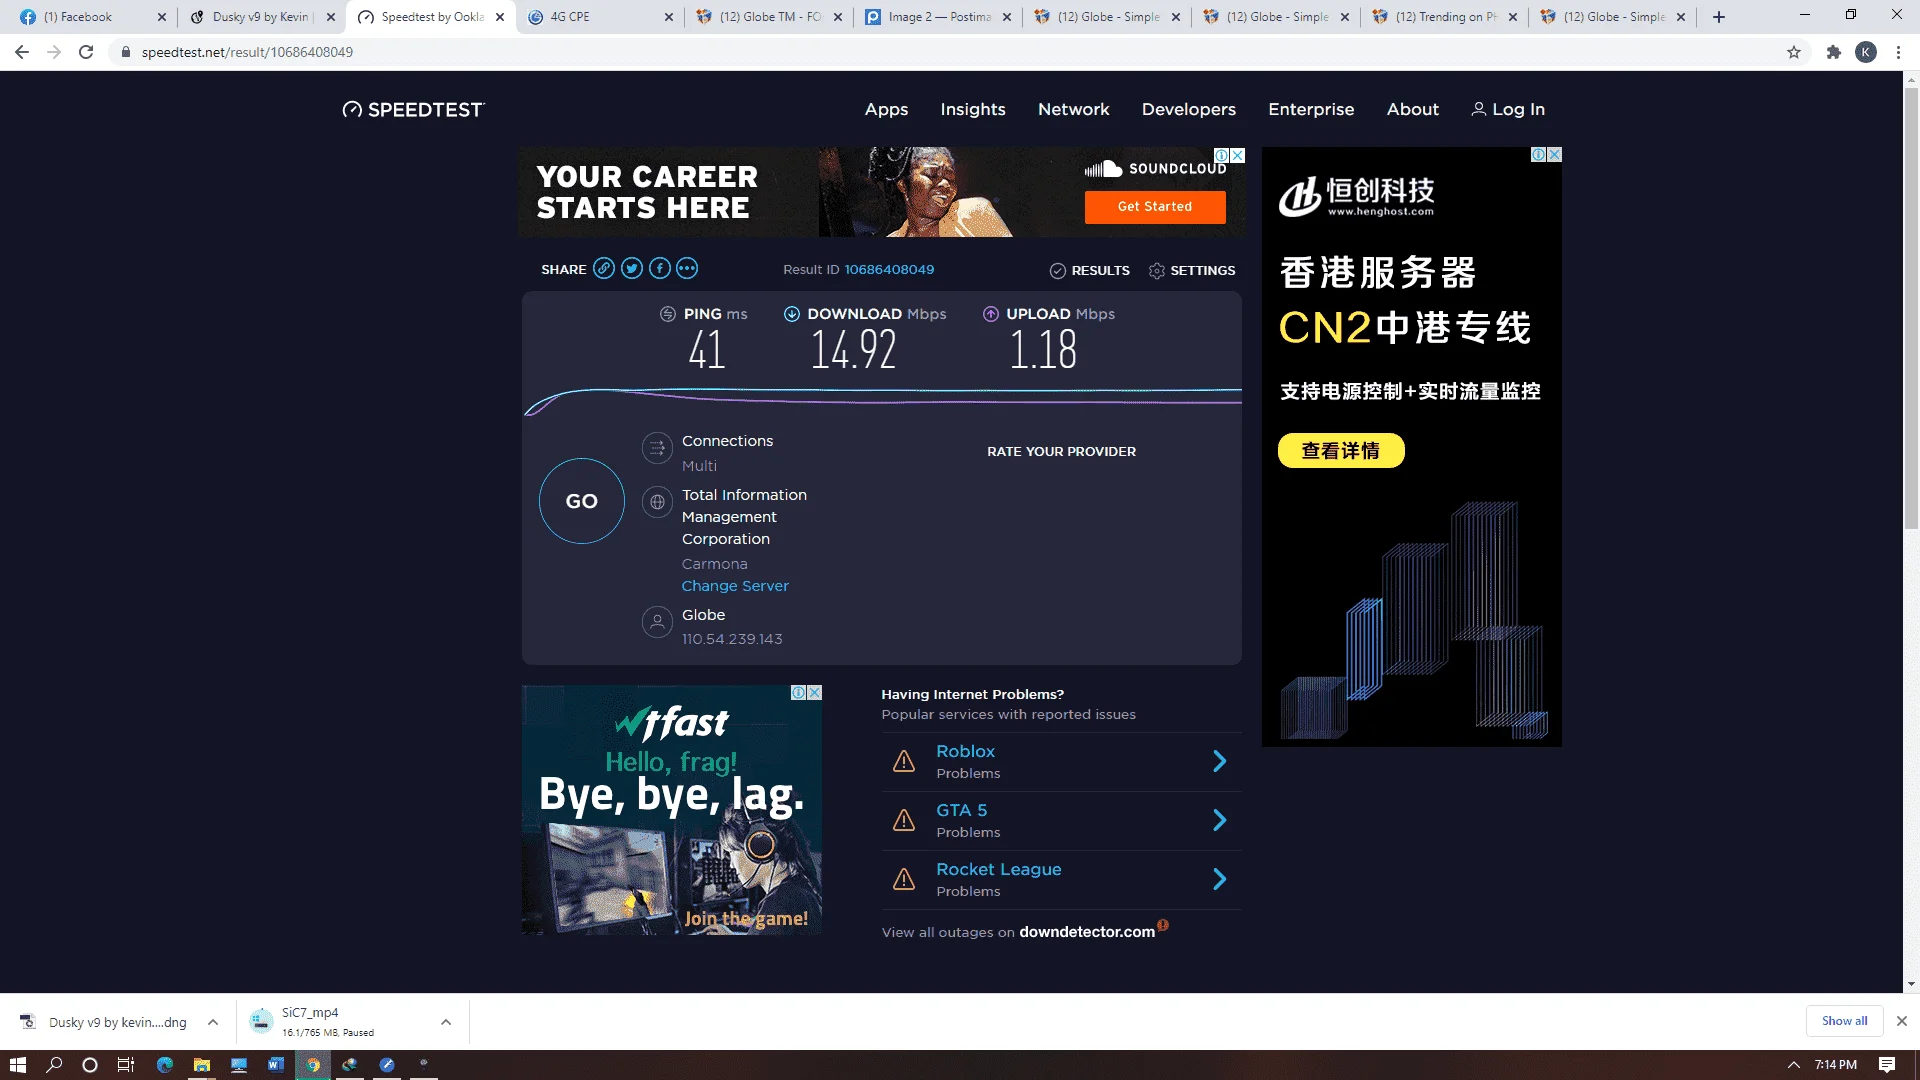Screen dimensions: 1920x1080
Task: Open Cortana circle icon
Action: (x=90, y=1065)
